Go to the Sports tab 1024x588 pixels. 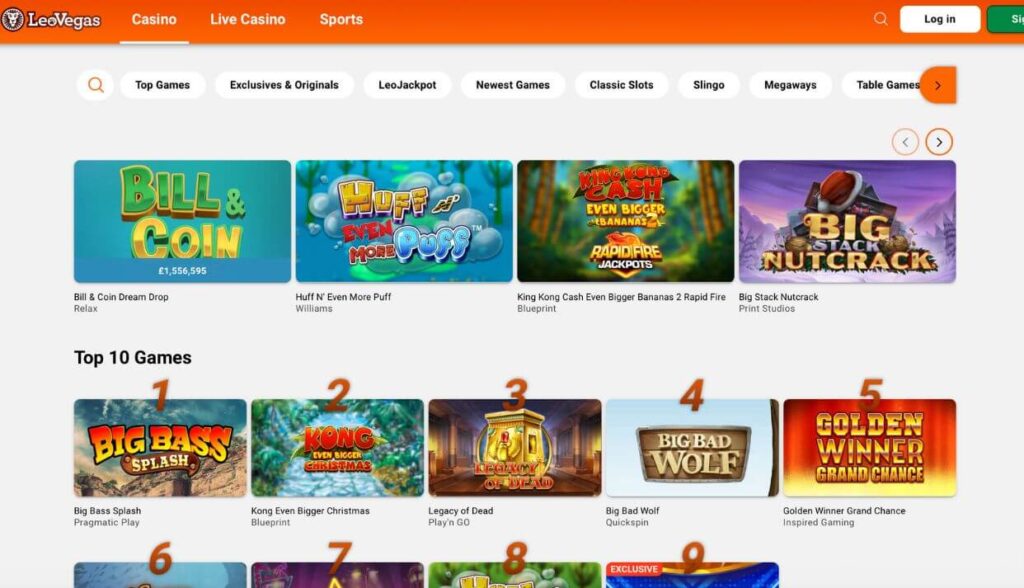tap(341, 20)
